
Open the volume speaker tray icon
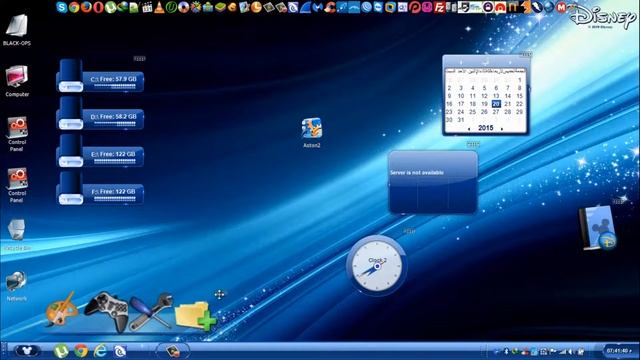(x=571, y=351)
